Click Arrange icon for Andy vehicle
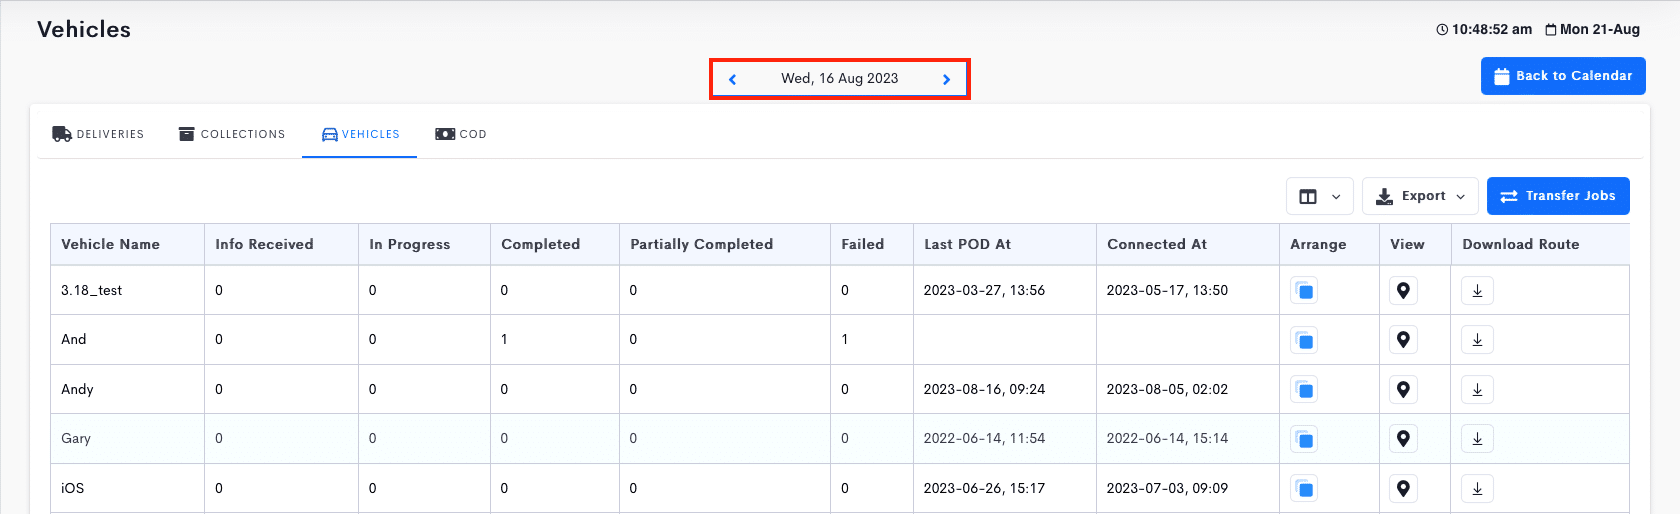Viewport: 1680px width, 514px height. pos(1304,390)
